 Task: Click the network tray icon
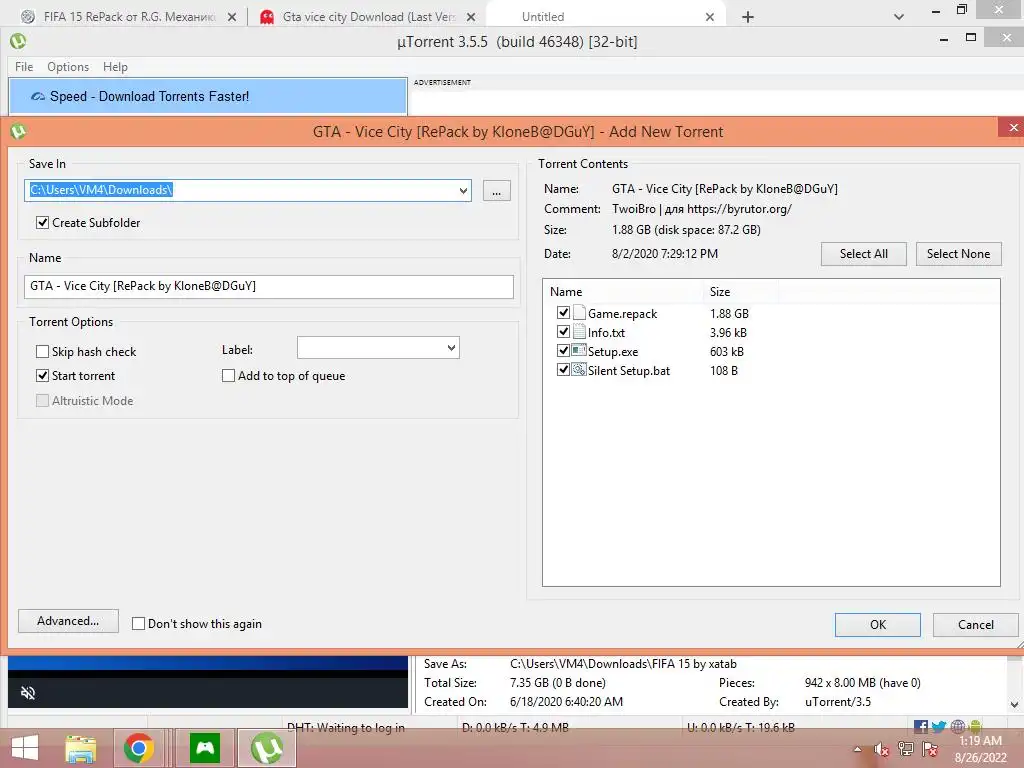906,749
